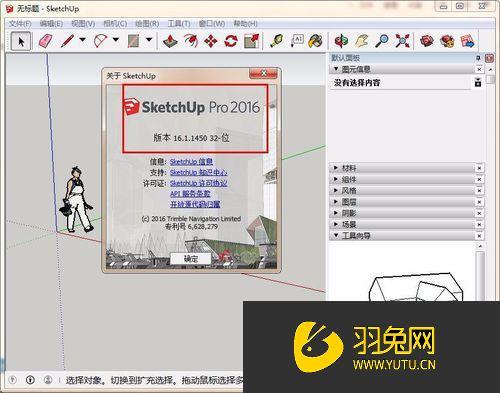Close the 关于 SketchUp dialog
This screenshot has width=500, height=393.
263,74
